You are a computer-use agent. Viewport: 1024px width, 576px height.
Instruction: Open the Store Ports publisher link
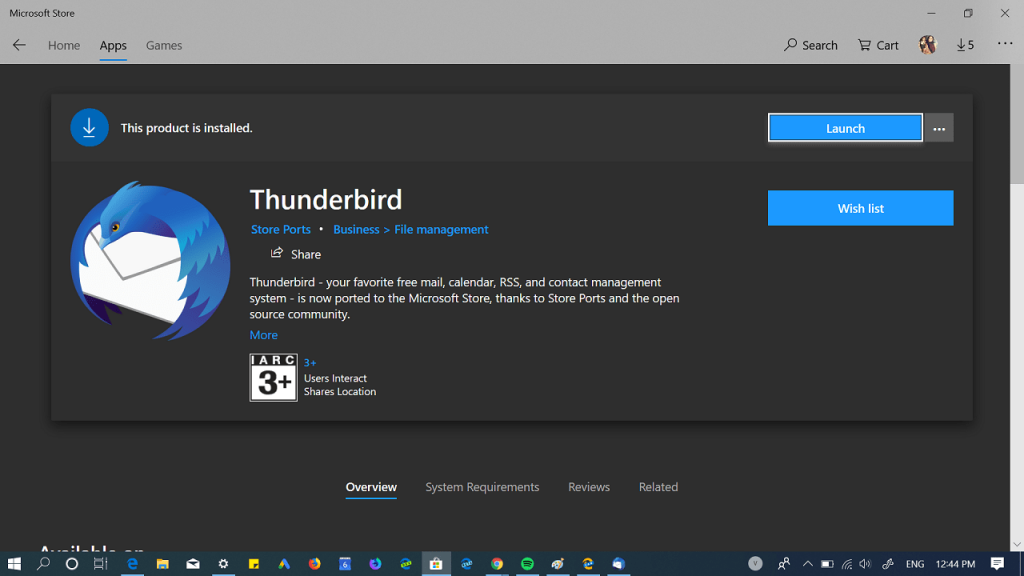281,229
